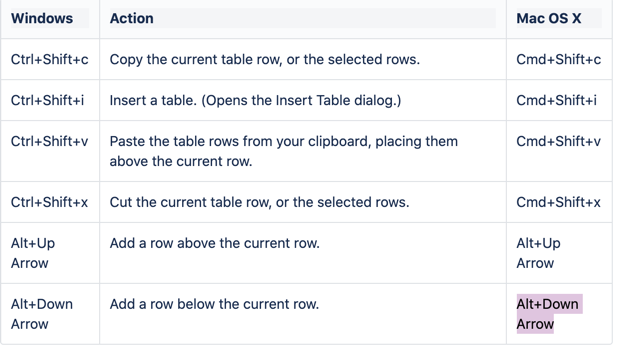Screen dimensions: 618x361
Task: Click the Ctrl+Shift+v shortcut cell
Action: tap(50, 151)
